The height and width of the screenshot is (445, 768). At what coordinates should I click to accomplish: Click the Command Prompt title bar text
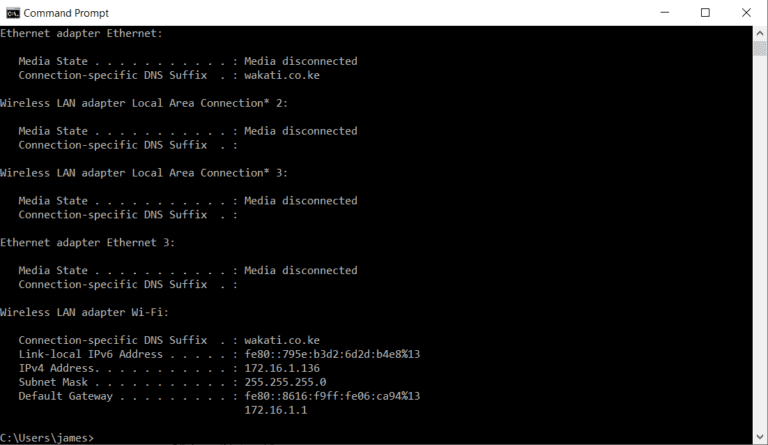[x=66, y=13]
